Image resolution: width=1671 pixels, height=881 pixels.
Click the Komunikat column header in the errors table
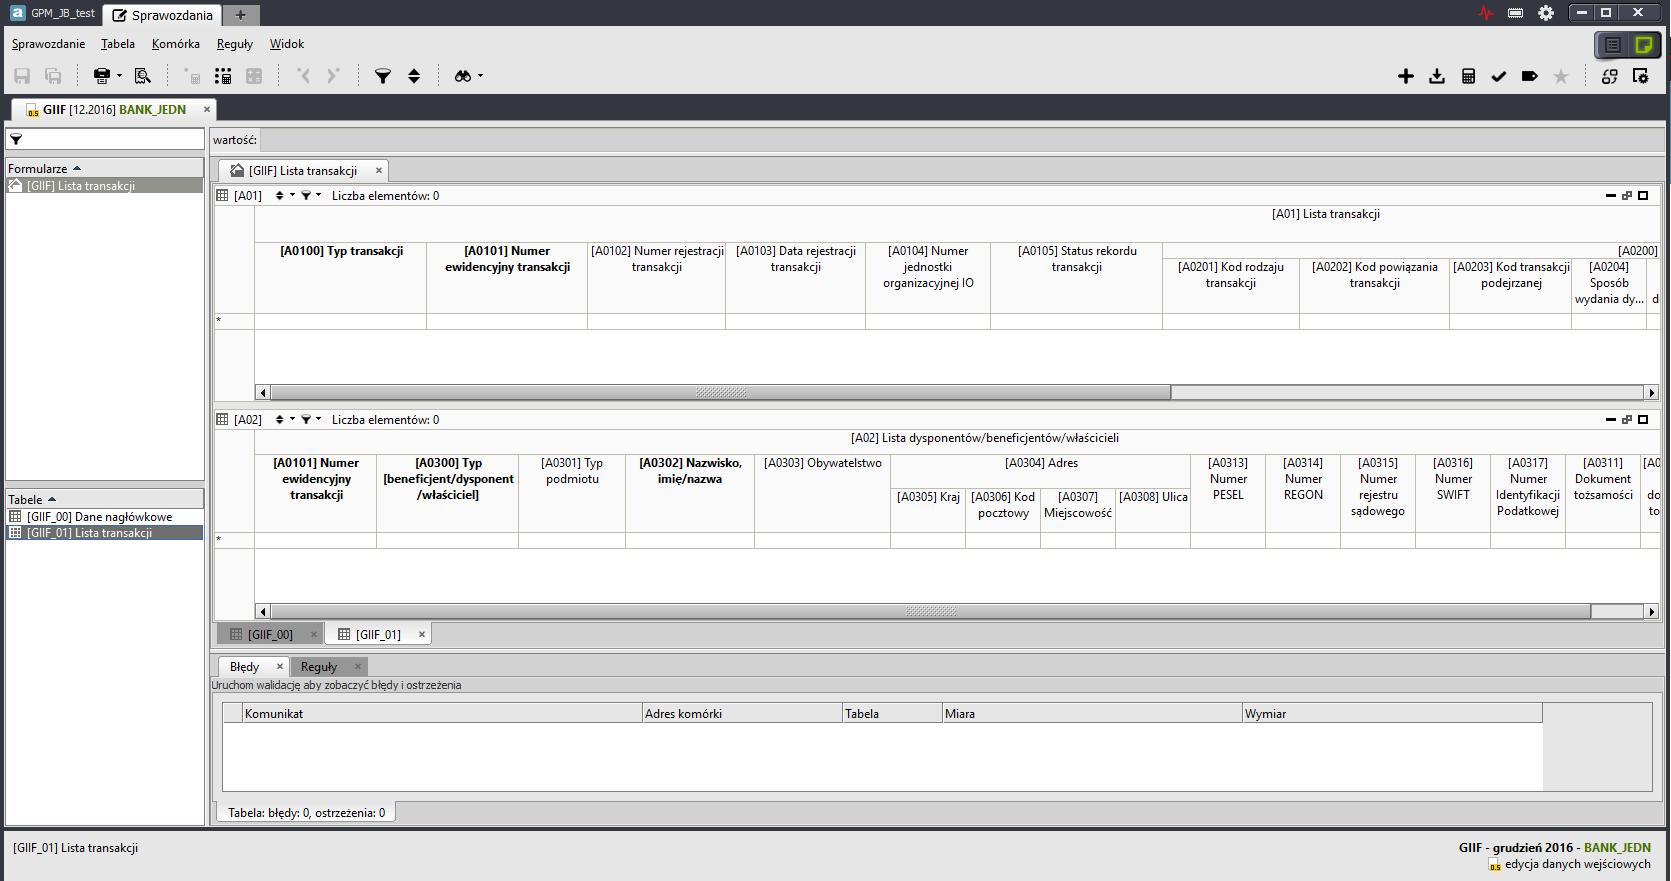[442, 714]
